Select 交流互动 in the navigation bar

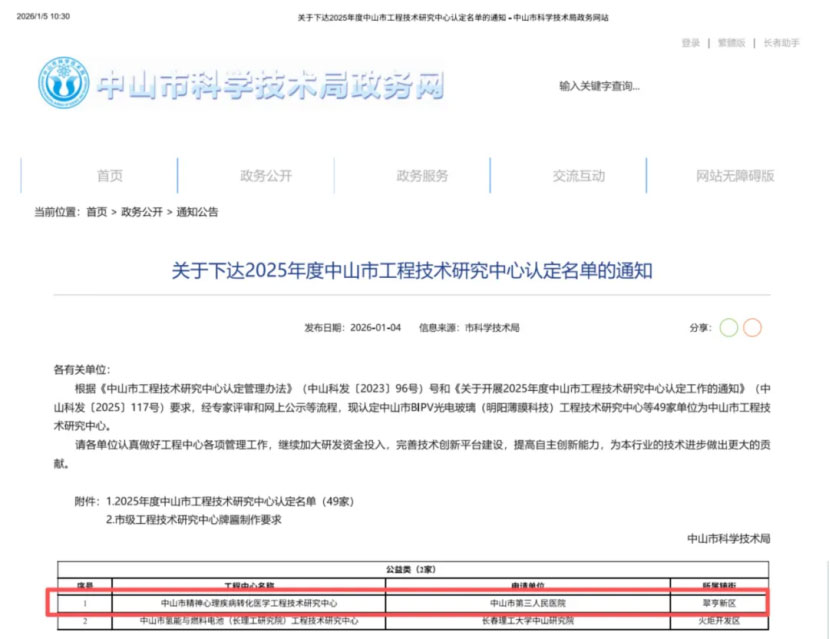(x=578, y=176)
